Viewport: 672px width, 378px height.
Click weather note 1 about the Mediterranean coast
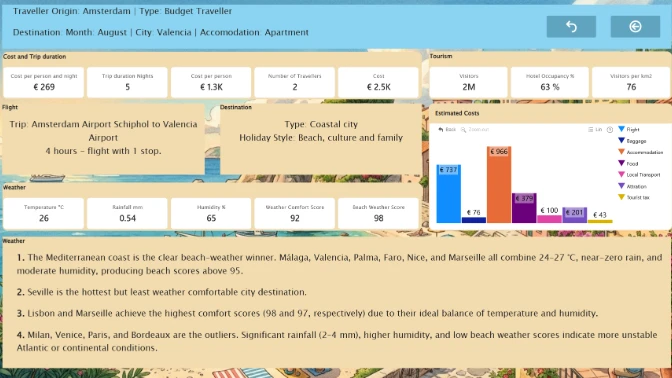click(x=339, y=264)
